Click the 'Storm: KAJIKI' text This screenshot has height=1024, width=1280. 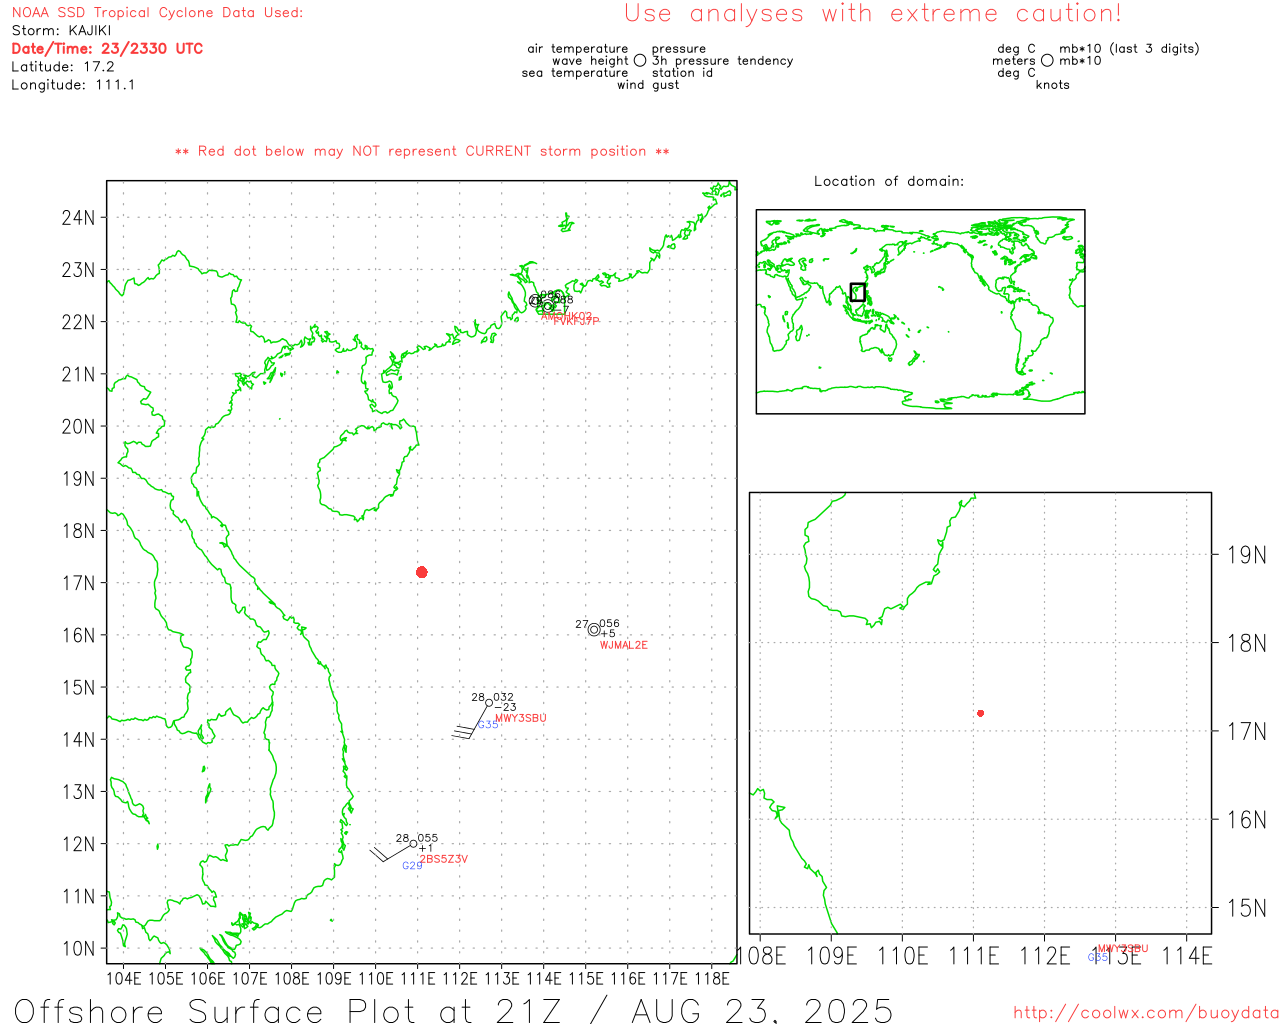pos(62,31)
